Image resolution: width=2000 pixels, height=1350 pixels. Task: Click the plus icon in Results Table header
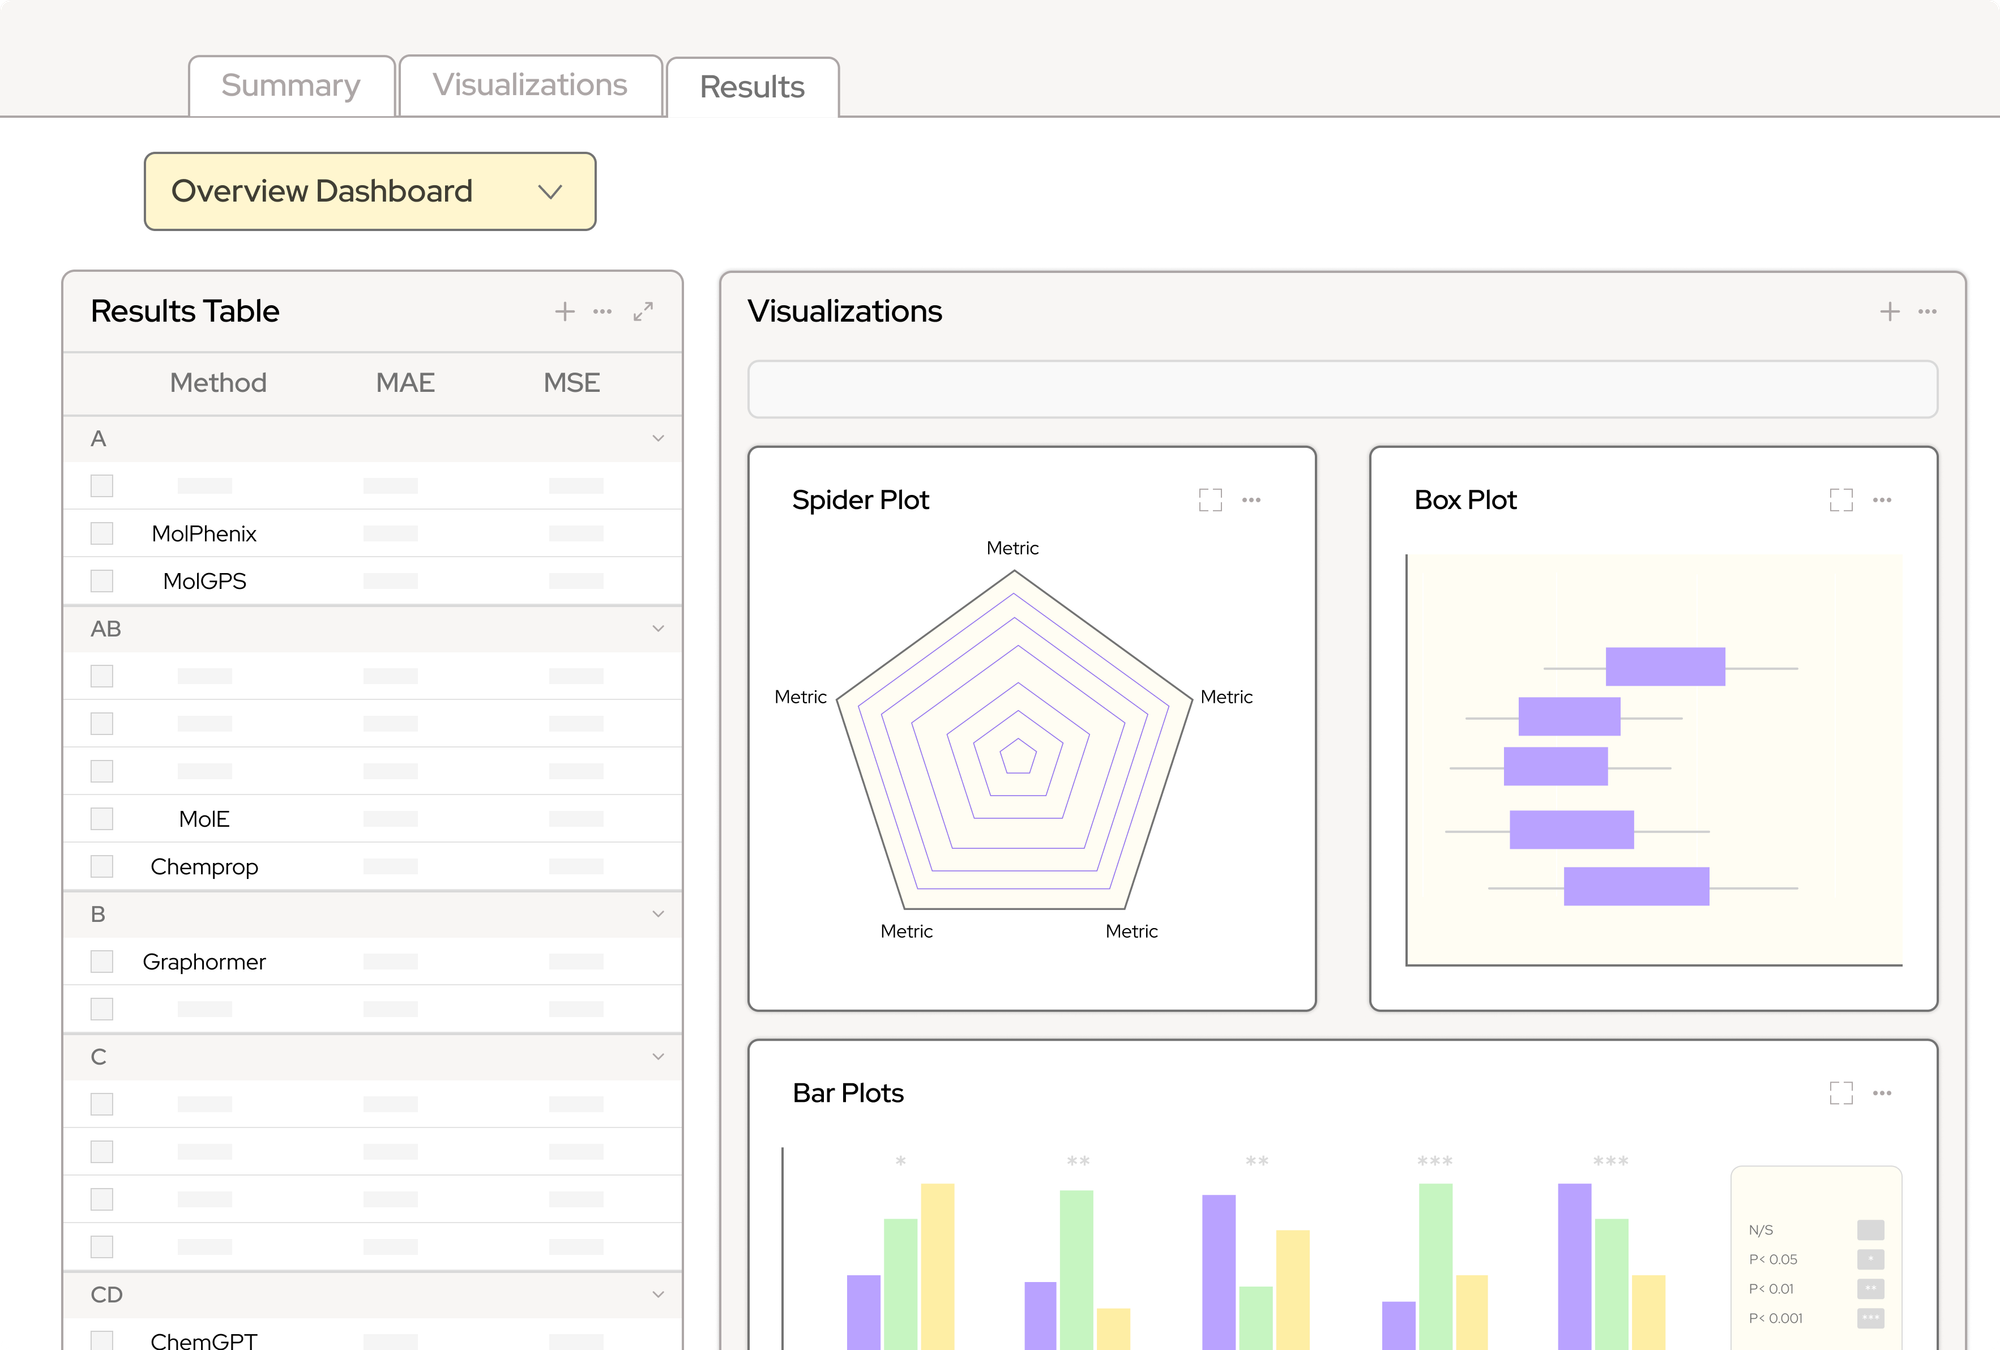565,312
